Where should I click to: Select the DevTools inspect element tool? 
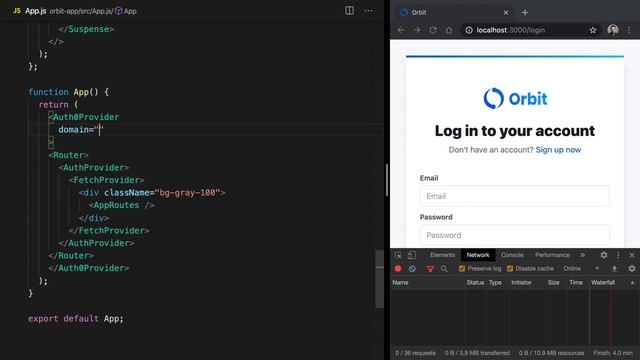398,255
